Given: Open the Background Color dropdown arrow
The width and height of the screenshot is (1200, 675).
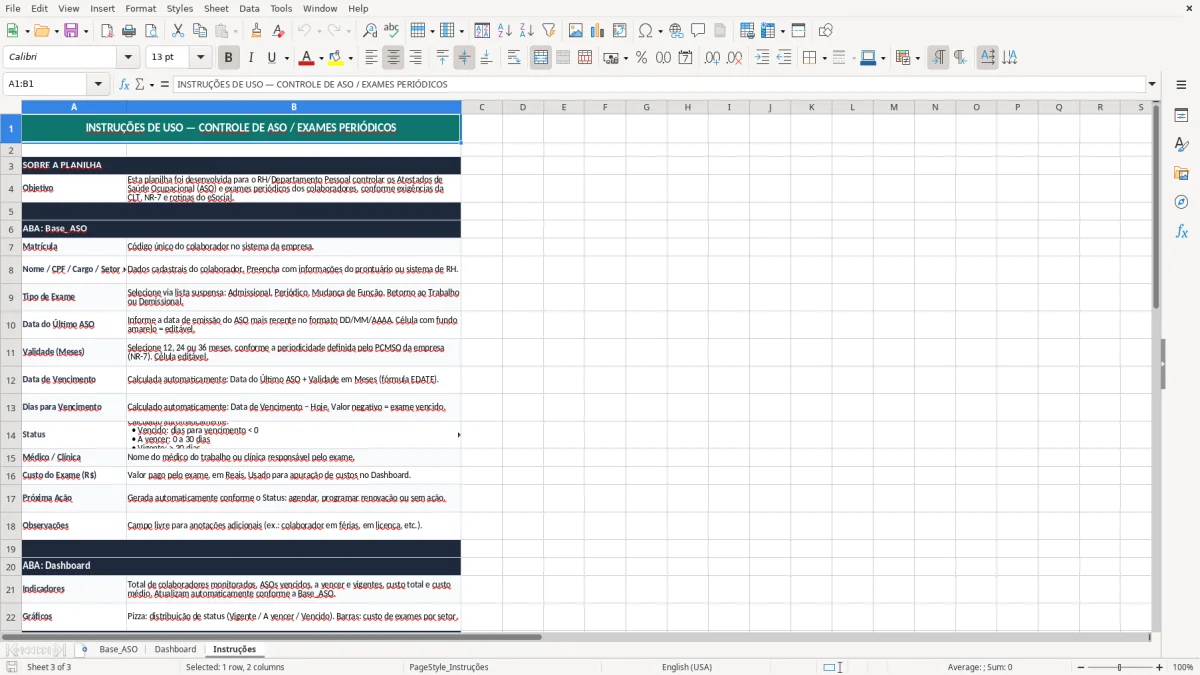Looking at the screenshot, I should (x=350, y=58).
